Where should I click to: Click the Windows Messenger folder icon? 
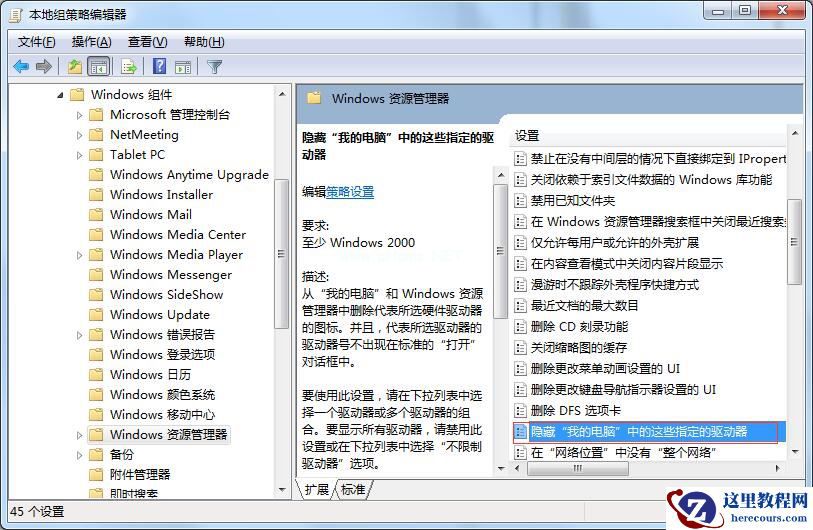(96, 275)
